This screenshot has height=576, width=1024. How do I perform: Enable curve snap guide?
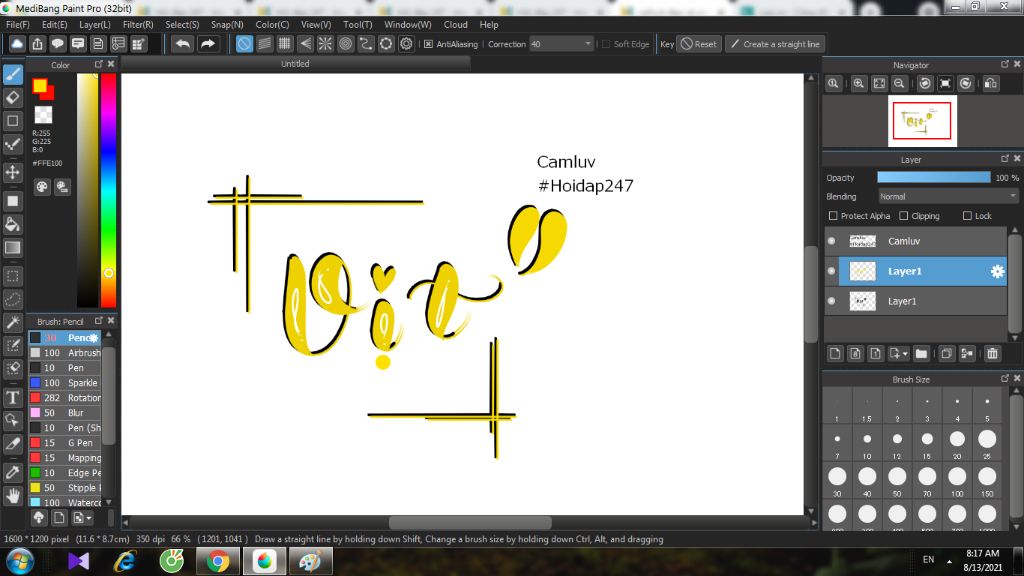(x=366, y=44)
